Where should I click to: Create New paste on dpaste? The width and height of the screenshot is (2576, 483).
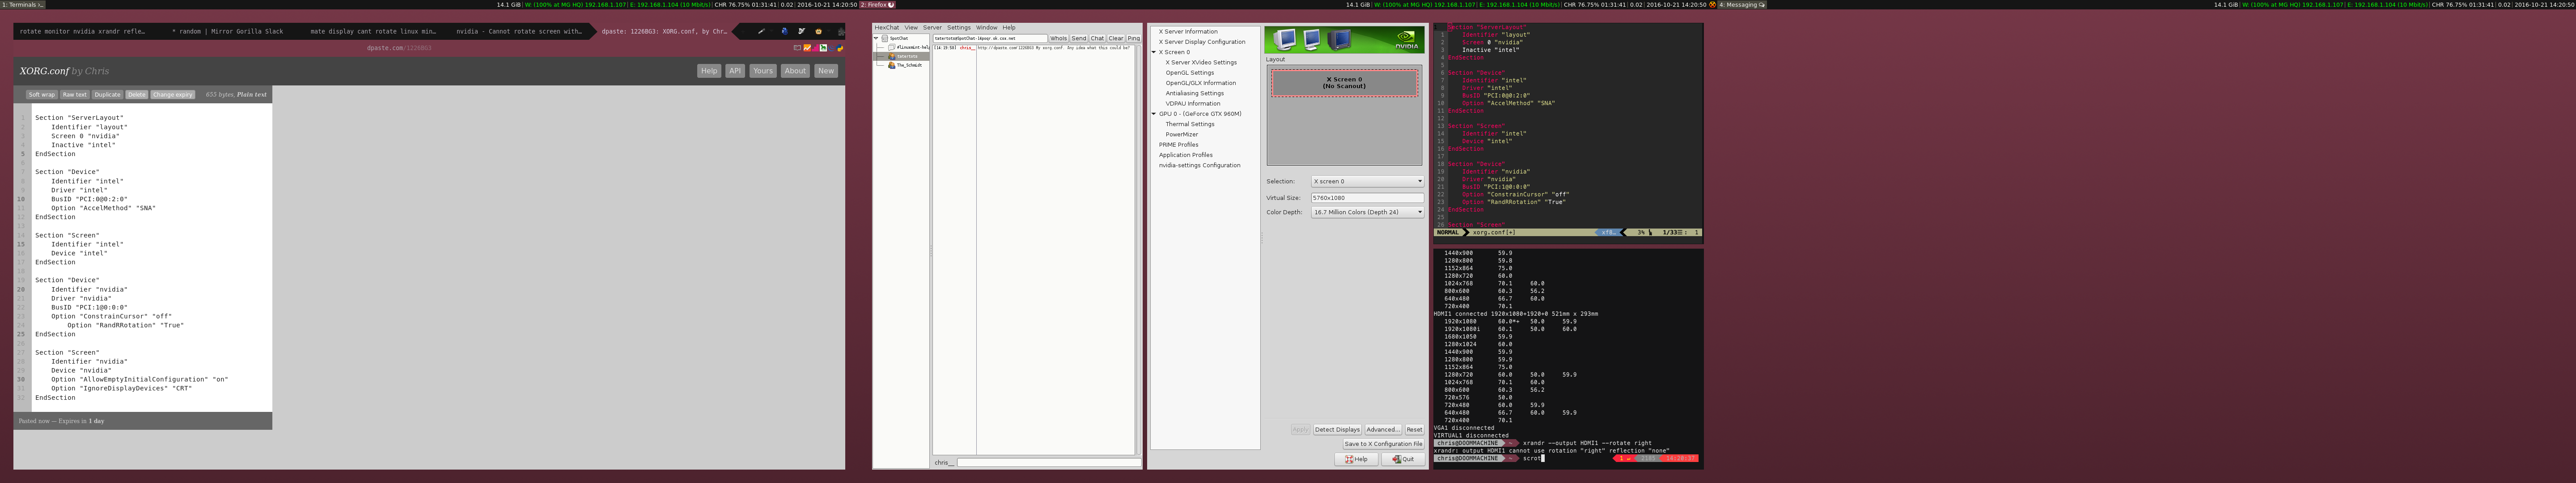click(x=826, y=71)
